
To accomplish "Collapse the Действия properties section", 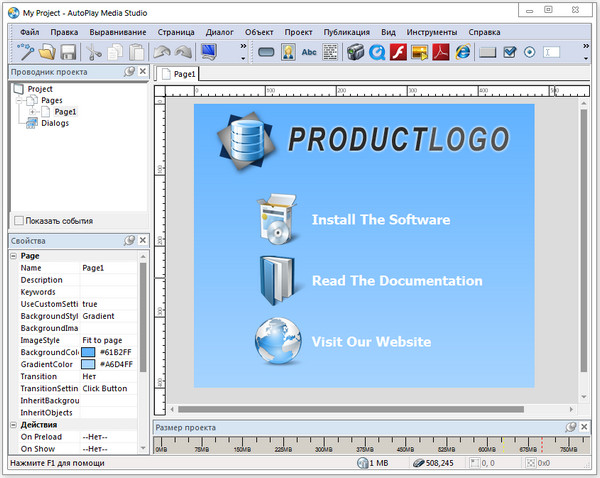I will tap(13, 425).
